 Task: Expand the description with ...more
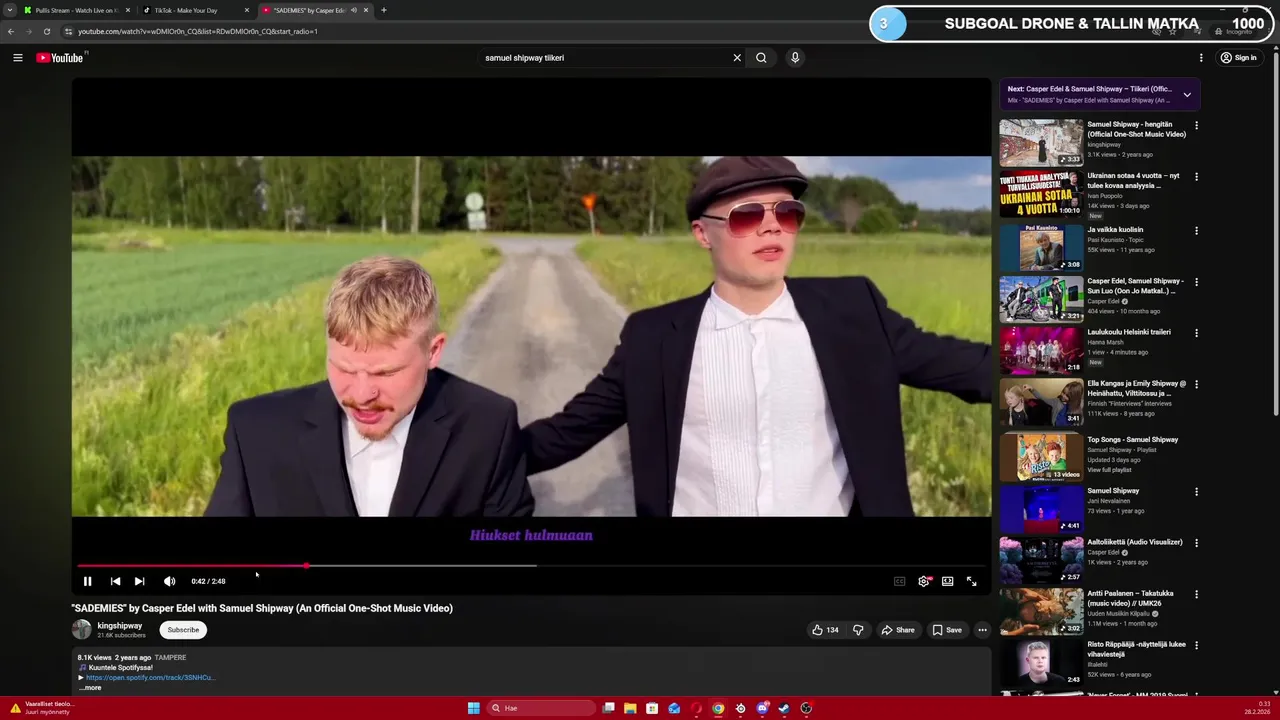point(91,688)
